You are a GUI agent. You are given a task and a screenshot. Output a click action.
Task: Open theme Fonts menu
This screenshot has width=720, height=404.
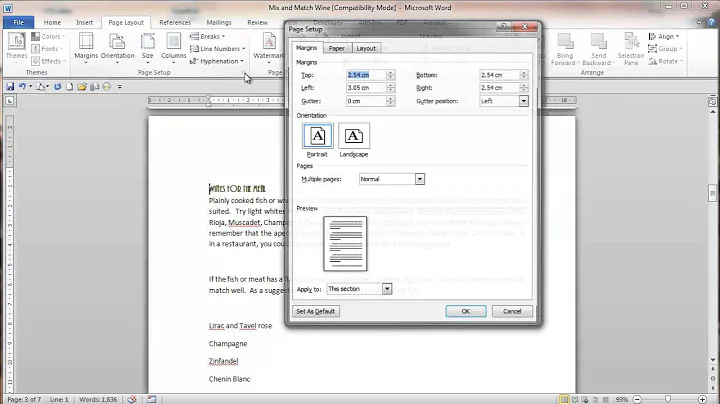pyautogui.click(x=47, y=49)
